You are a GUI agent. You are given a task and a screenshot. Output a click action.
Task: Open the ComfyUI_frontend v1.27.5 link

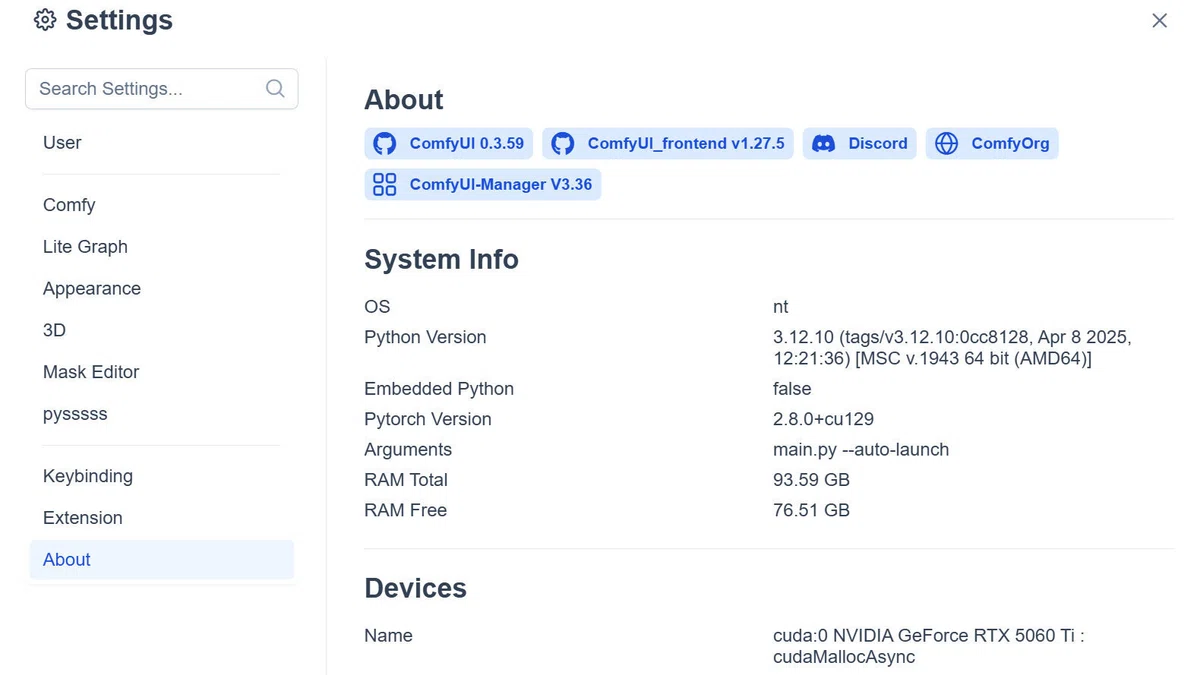point(668,144)
